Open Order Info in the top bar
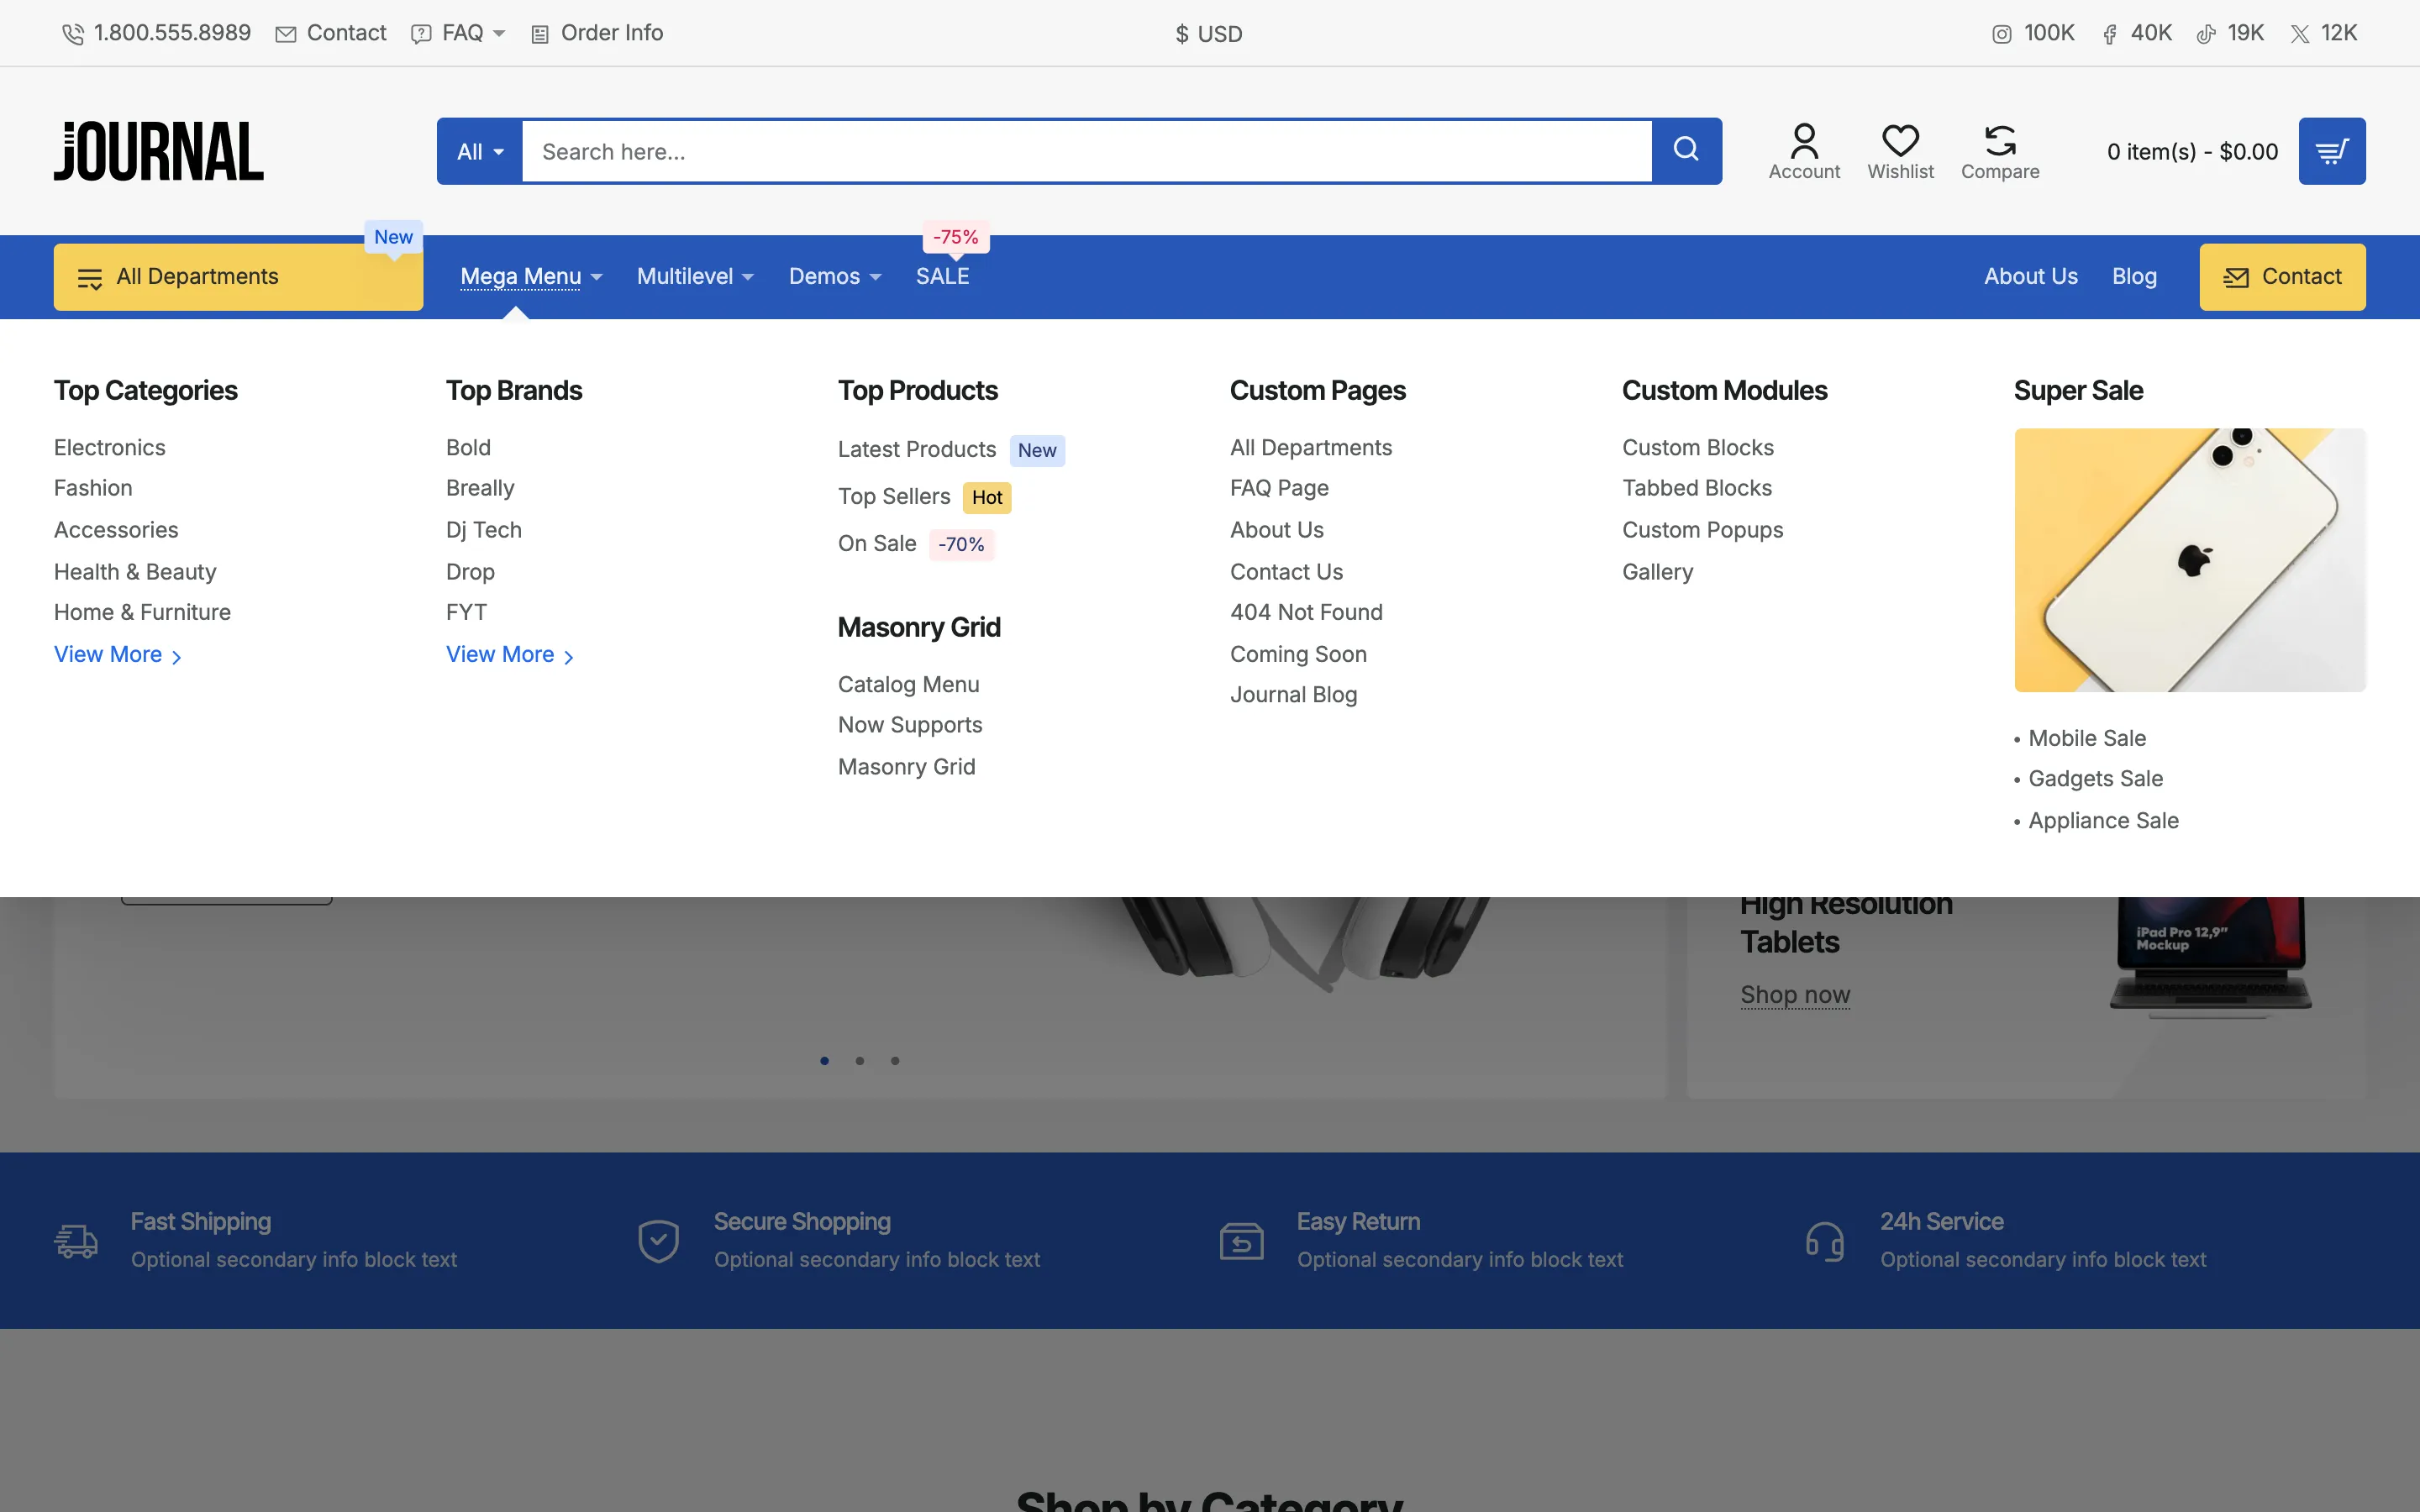The height and width of the screenshot is (1512, 2420). 597,33
